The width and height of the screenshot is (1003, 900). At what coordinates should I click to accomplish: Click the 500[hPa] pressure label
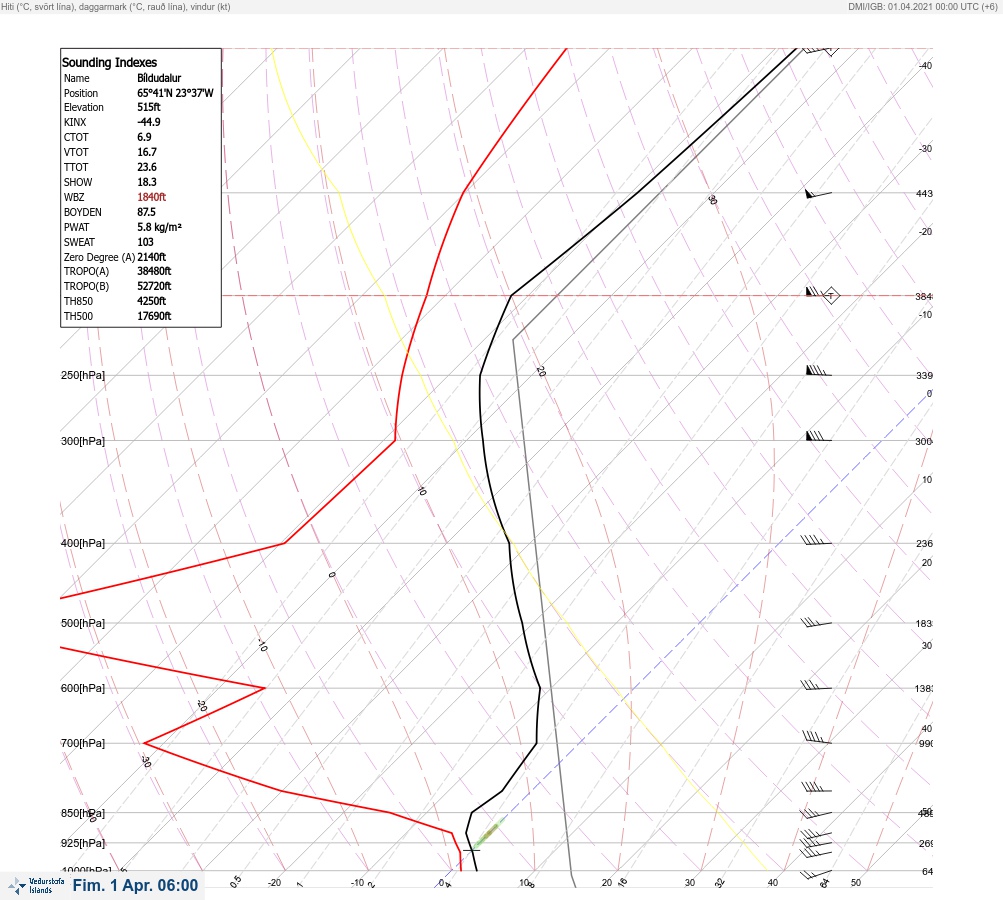(83, 623)
